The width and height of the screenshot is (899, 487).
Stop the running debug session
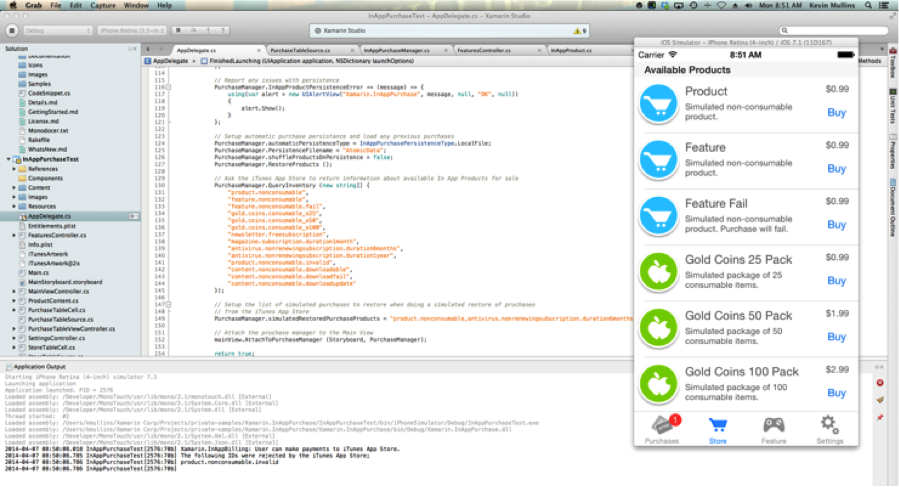(12, 30)
